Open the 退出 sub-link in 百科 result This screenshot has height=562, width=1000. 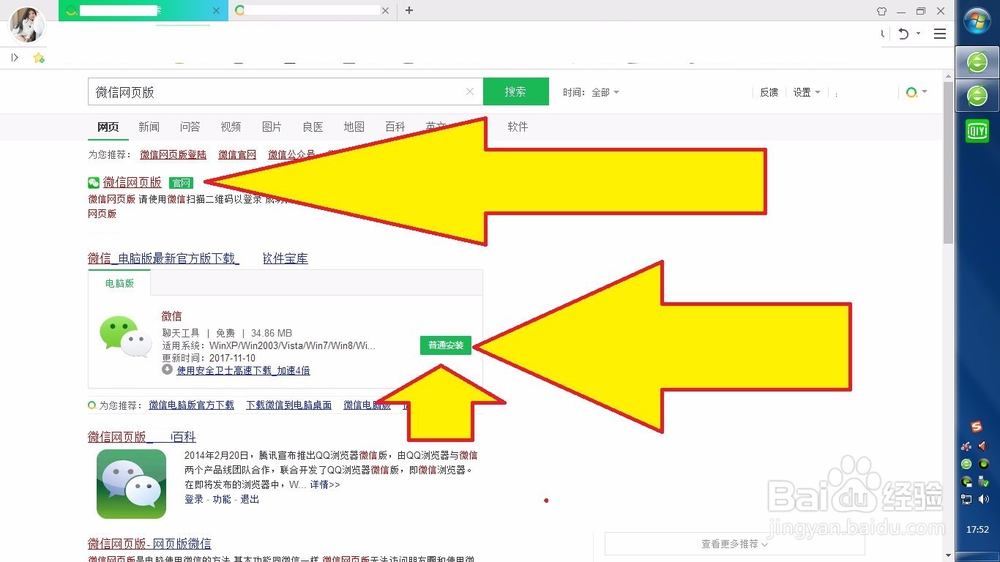click(249, 499)
